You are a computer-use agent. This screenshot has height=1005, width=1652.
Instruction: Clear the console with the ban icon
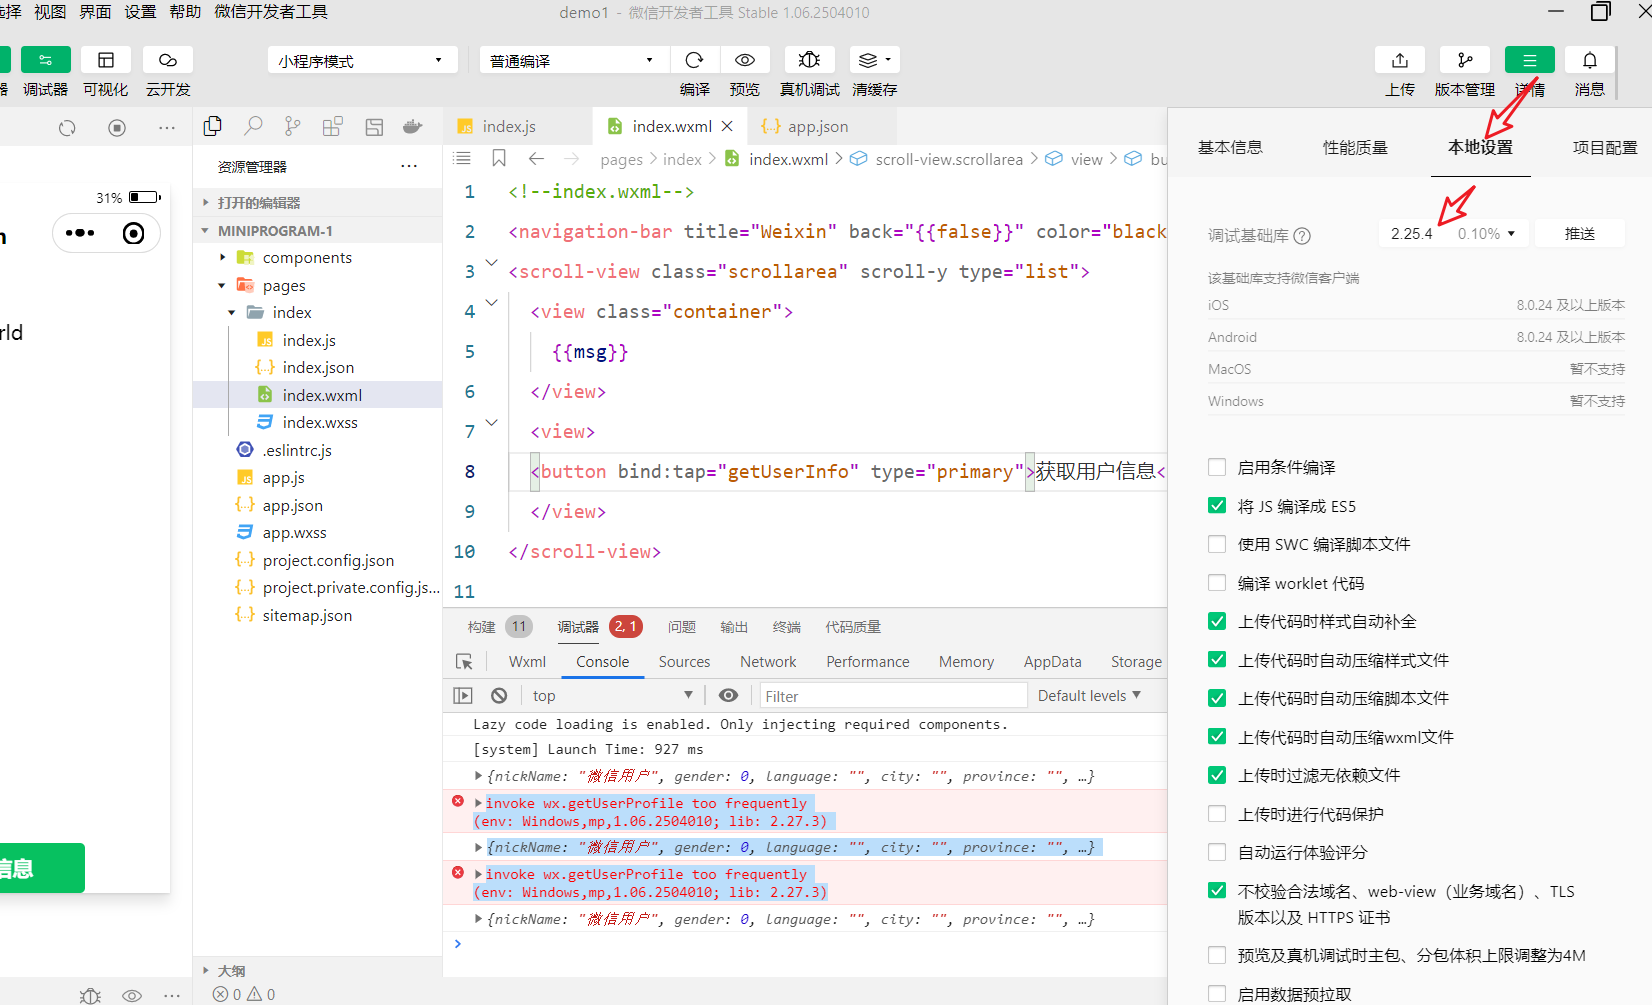[x=498, y=694]
